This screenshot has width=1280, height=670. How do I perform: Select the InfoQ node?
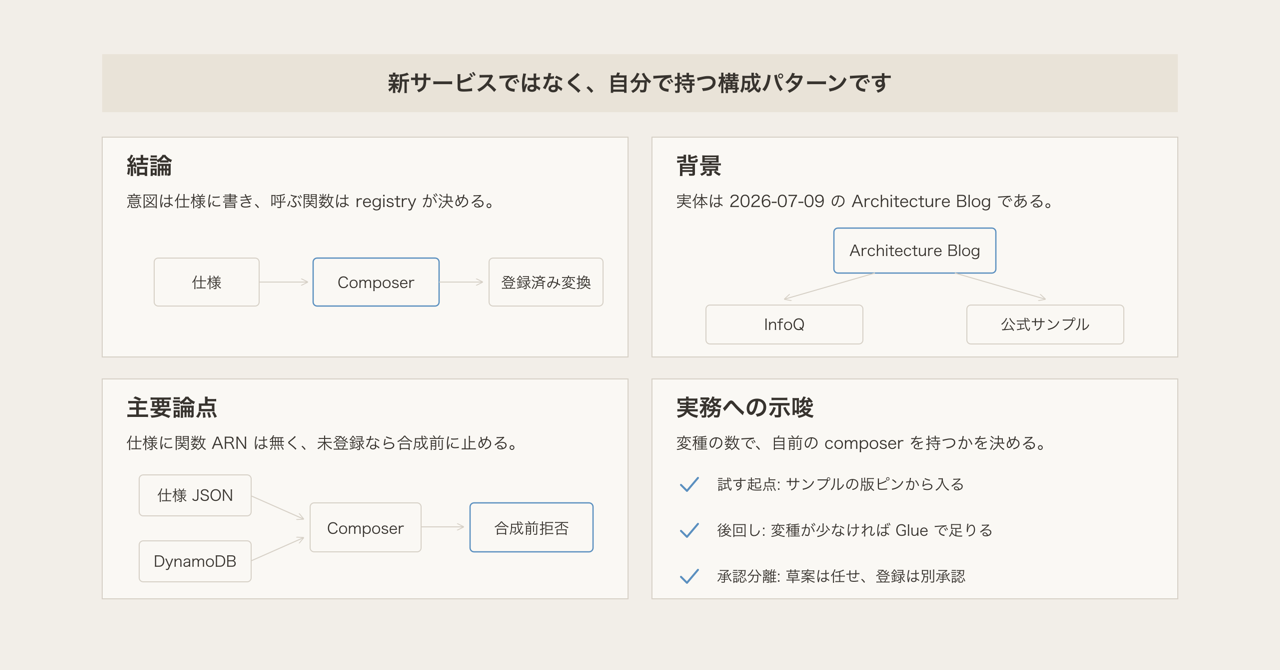coord(784,325)
